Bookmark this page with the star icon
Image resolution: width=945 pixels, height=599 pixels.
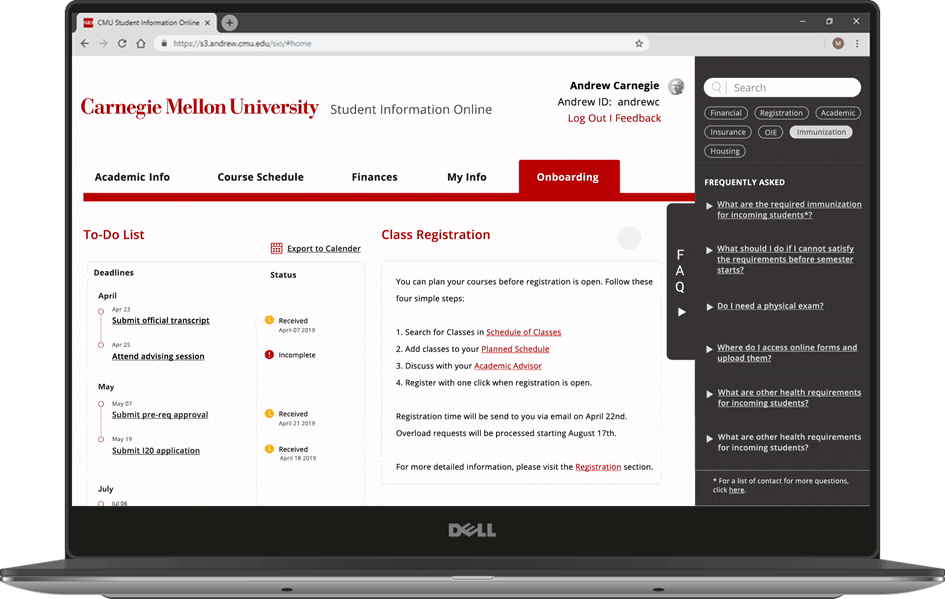tap(639, 43)
